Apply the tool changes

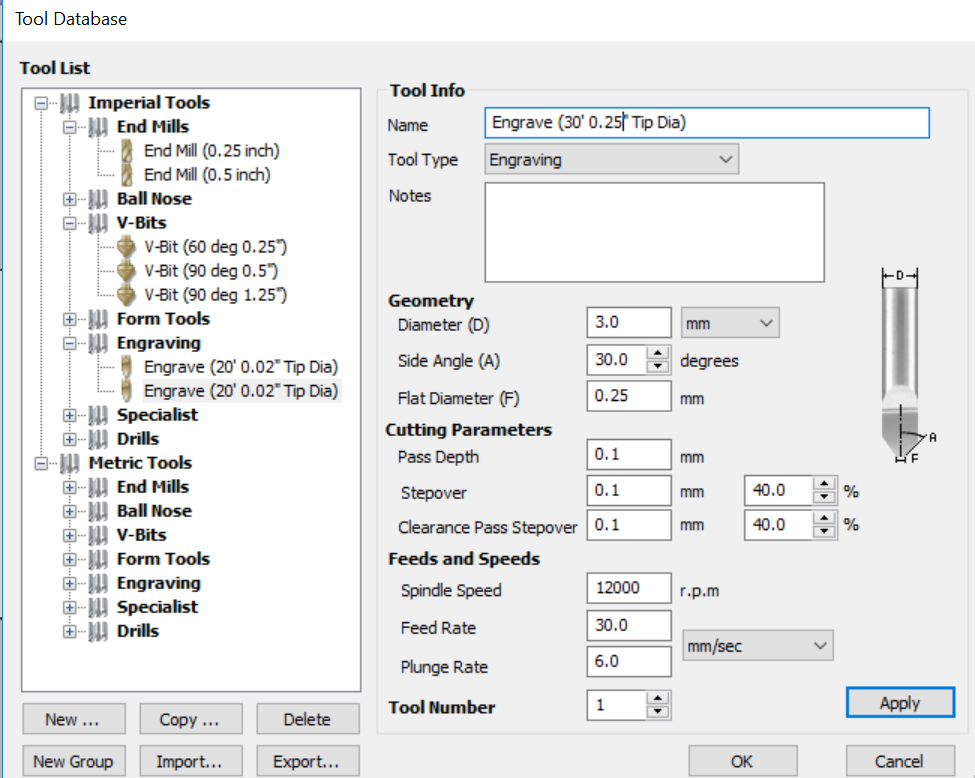pyautogui.click(x=900, y=703)
